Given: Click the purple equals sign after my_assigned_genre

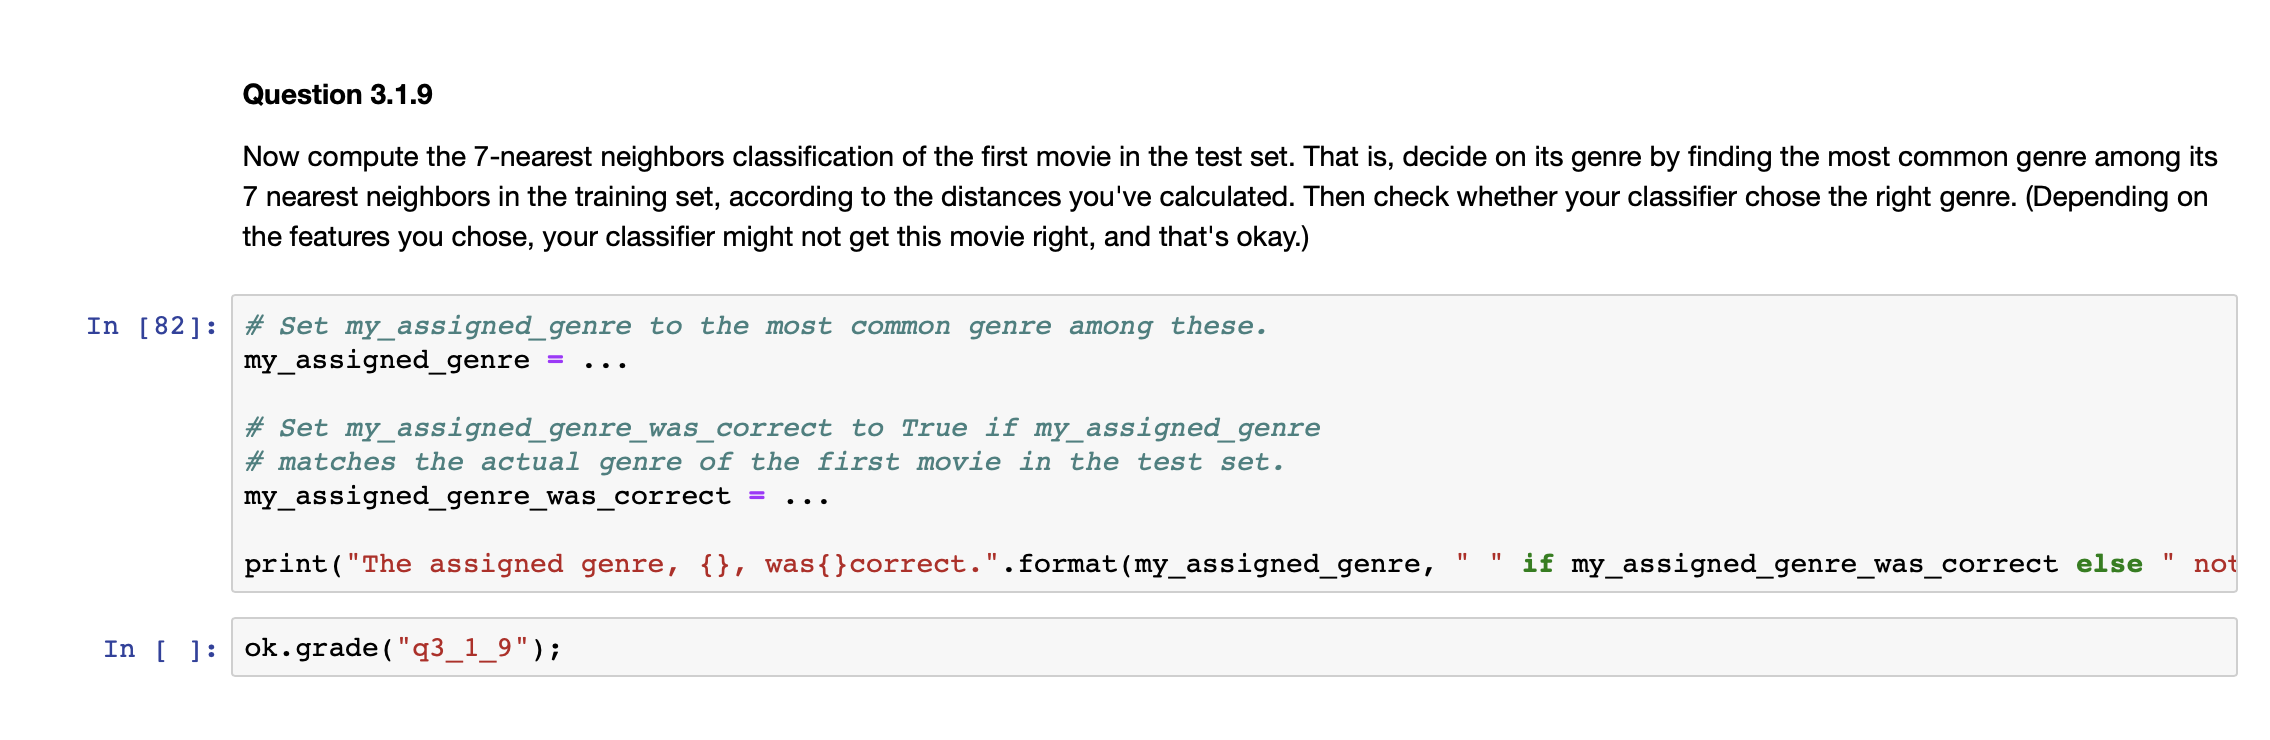Looking at the screenshot, I should click(556, 361).
